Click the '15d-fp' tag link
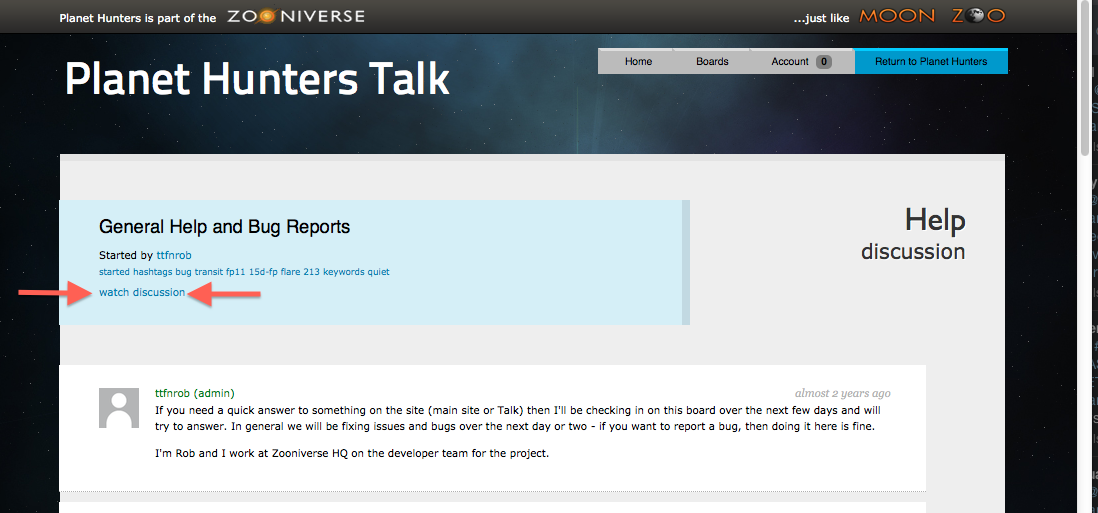 (x=262, y=272)
